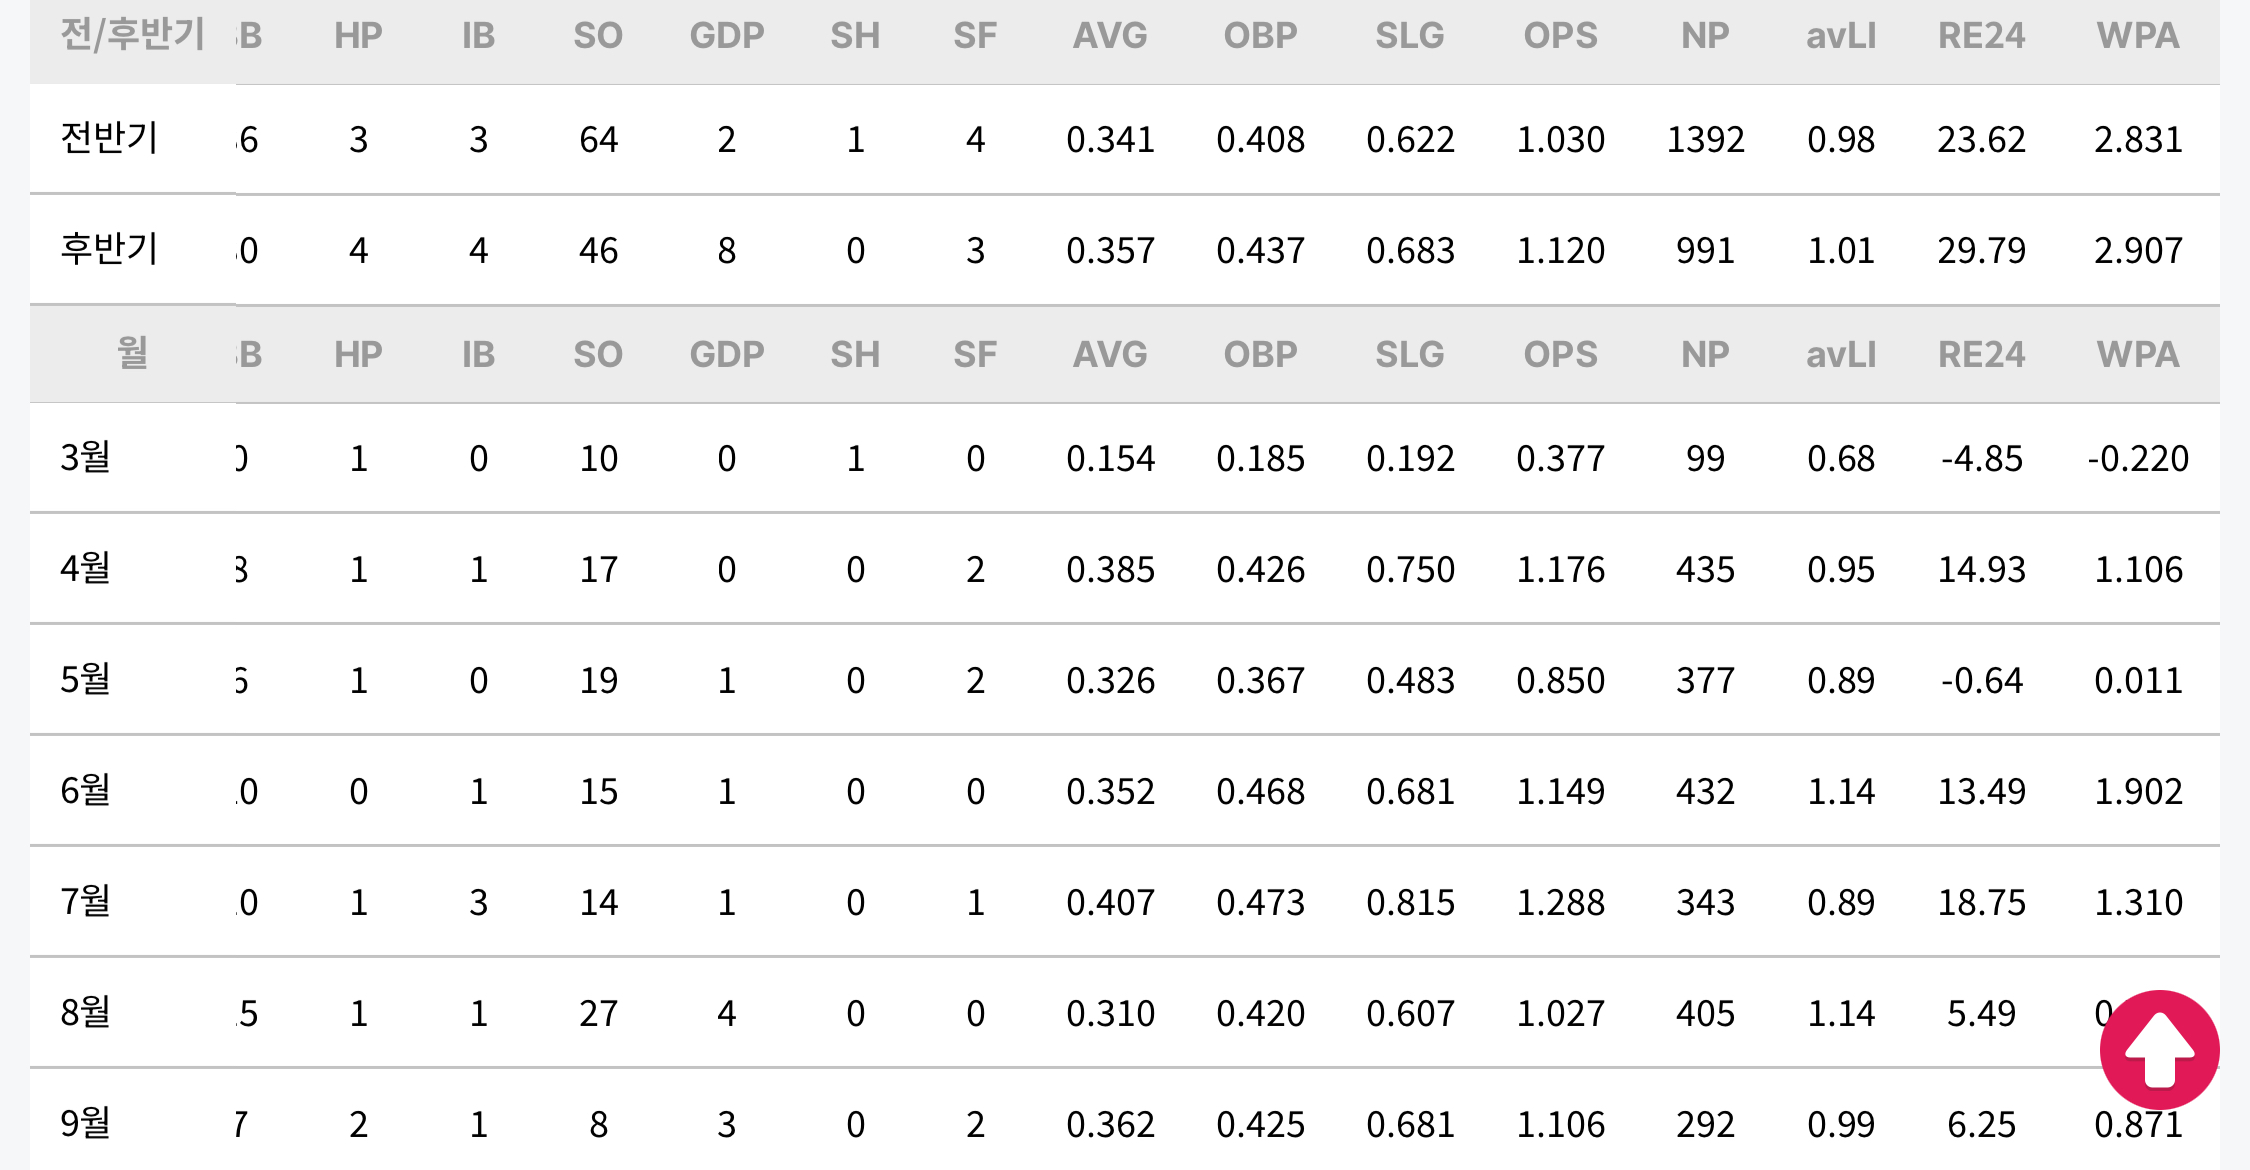Click RE24 header in monthly table
Screen dimensions: 2250x1170
point(1981,355)
